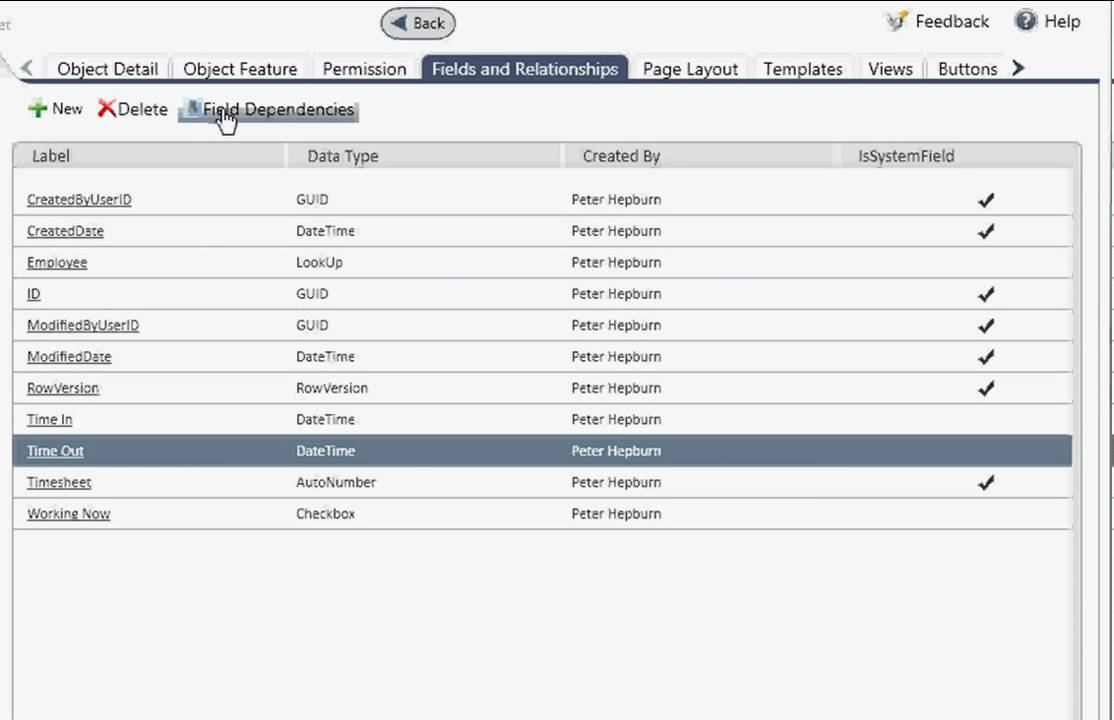Screen dimensions: 1114x720
Task: Click system field checkmark for RowVersion
Action: pos(986,388)
